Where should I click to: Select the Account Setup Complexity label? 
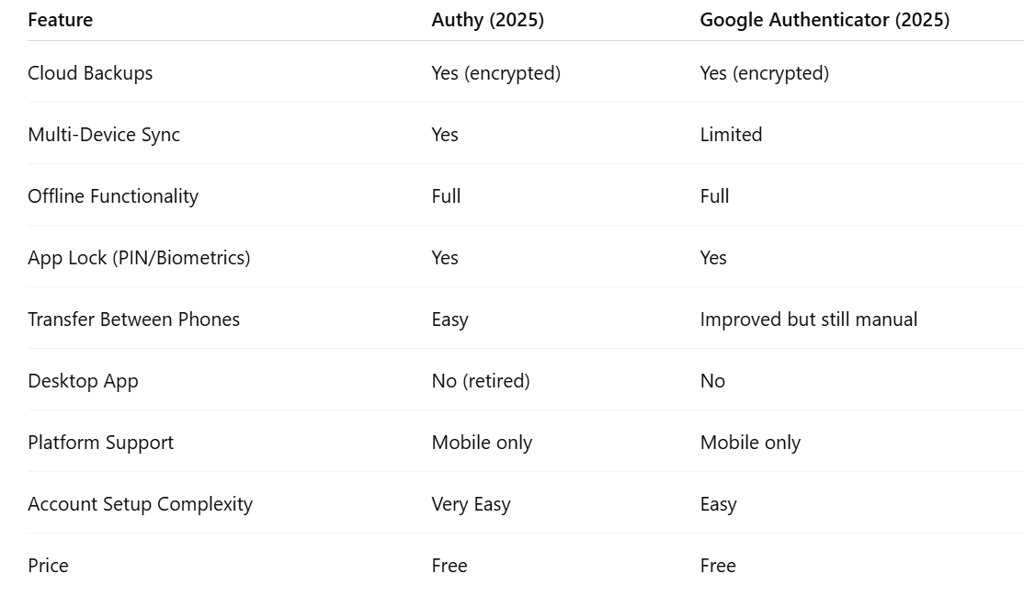(x=140, y=504)
